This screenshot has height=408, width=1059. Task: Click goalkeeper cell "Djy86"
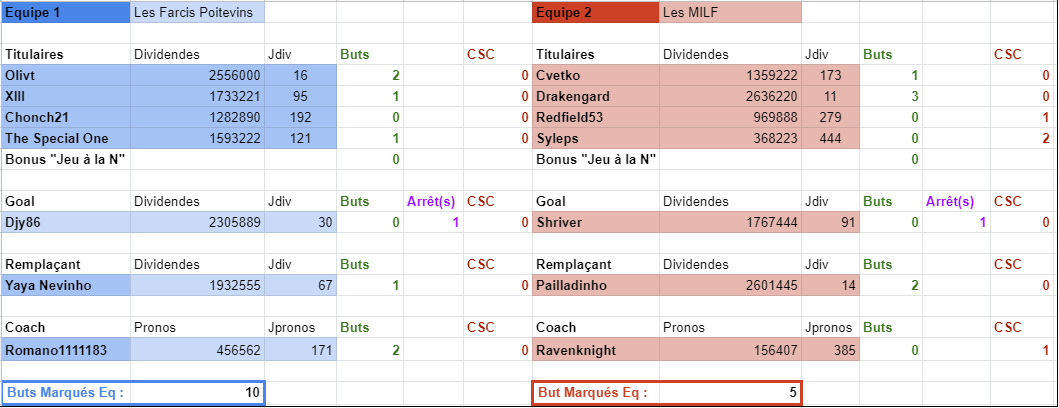(65, 222)
